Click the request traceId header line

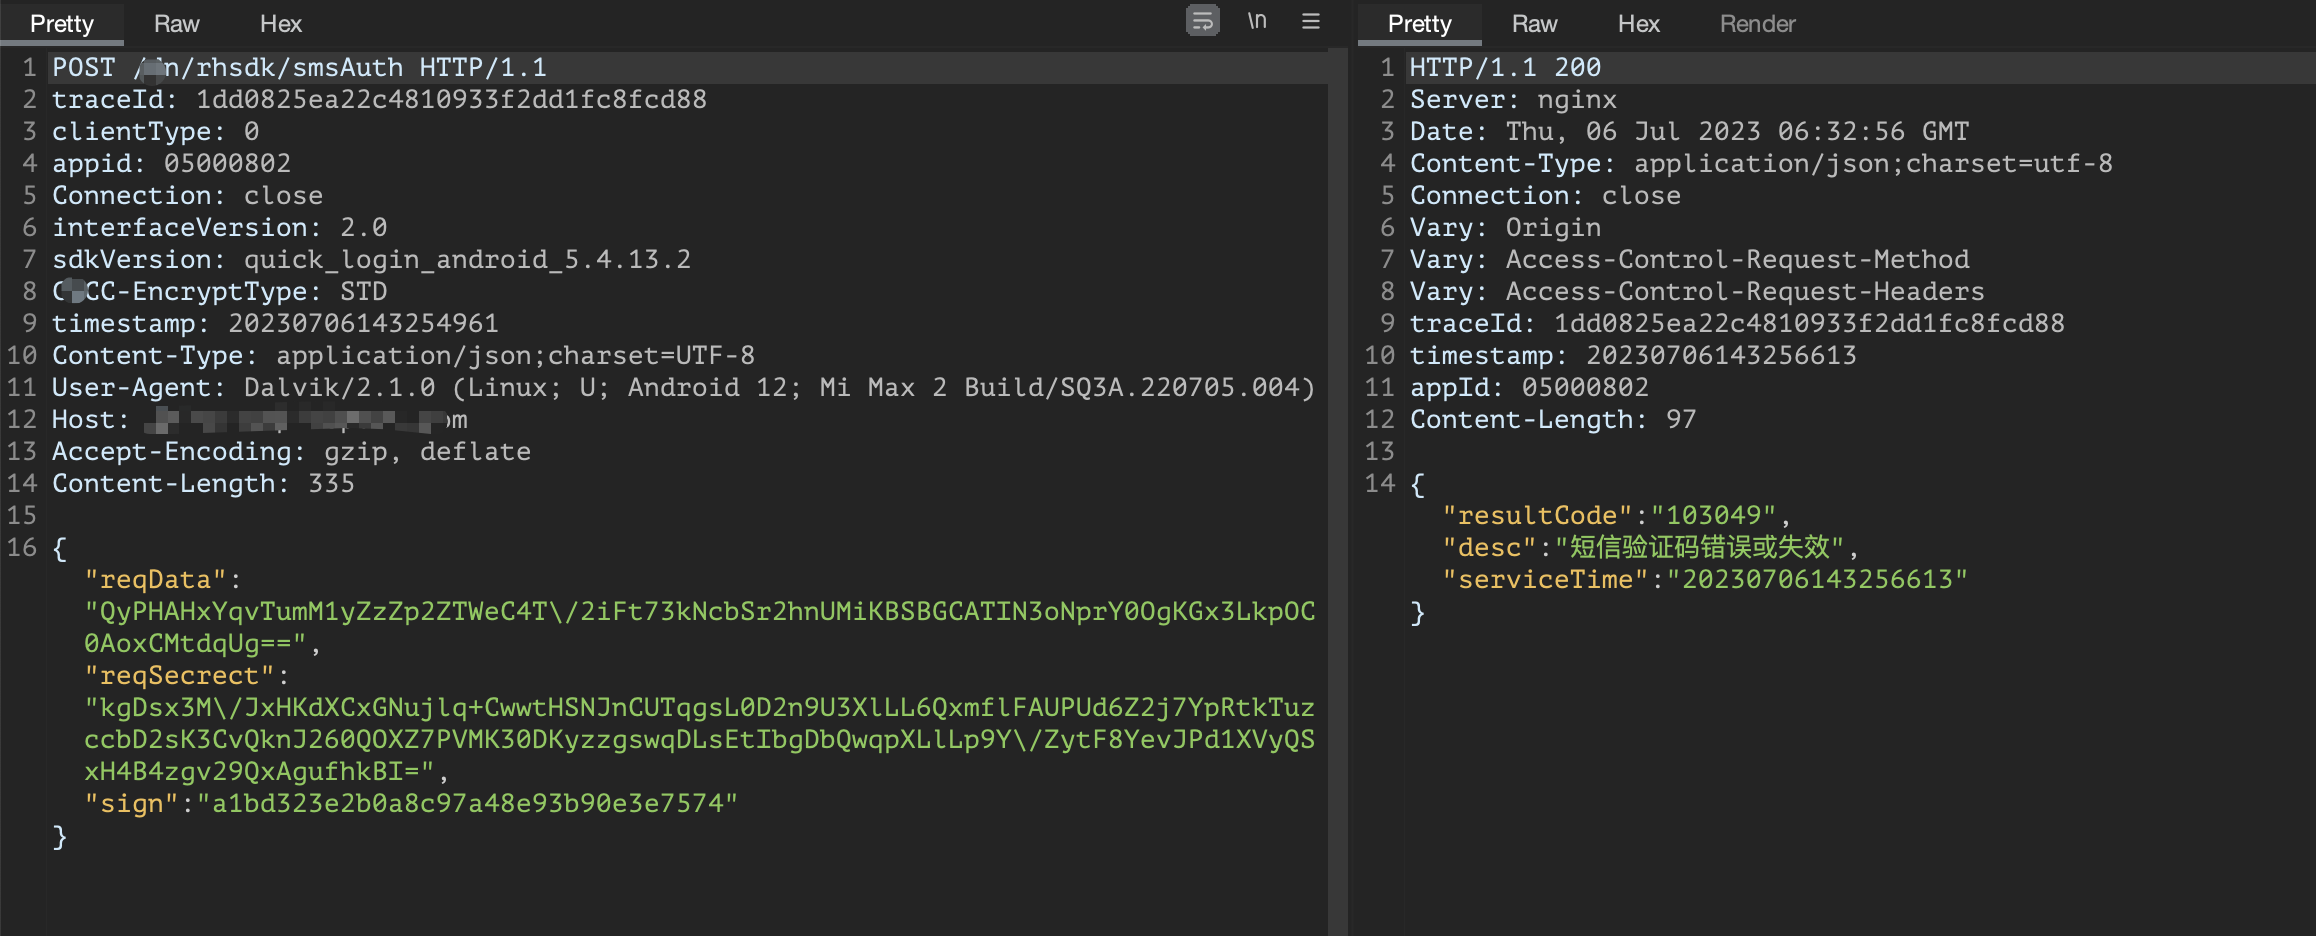379,100
